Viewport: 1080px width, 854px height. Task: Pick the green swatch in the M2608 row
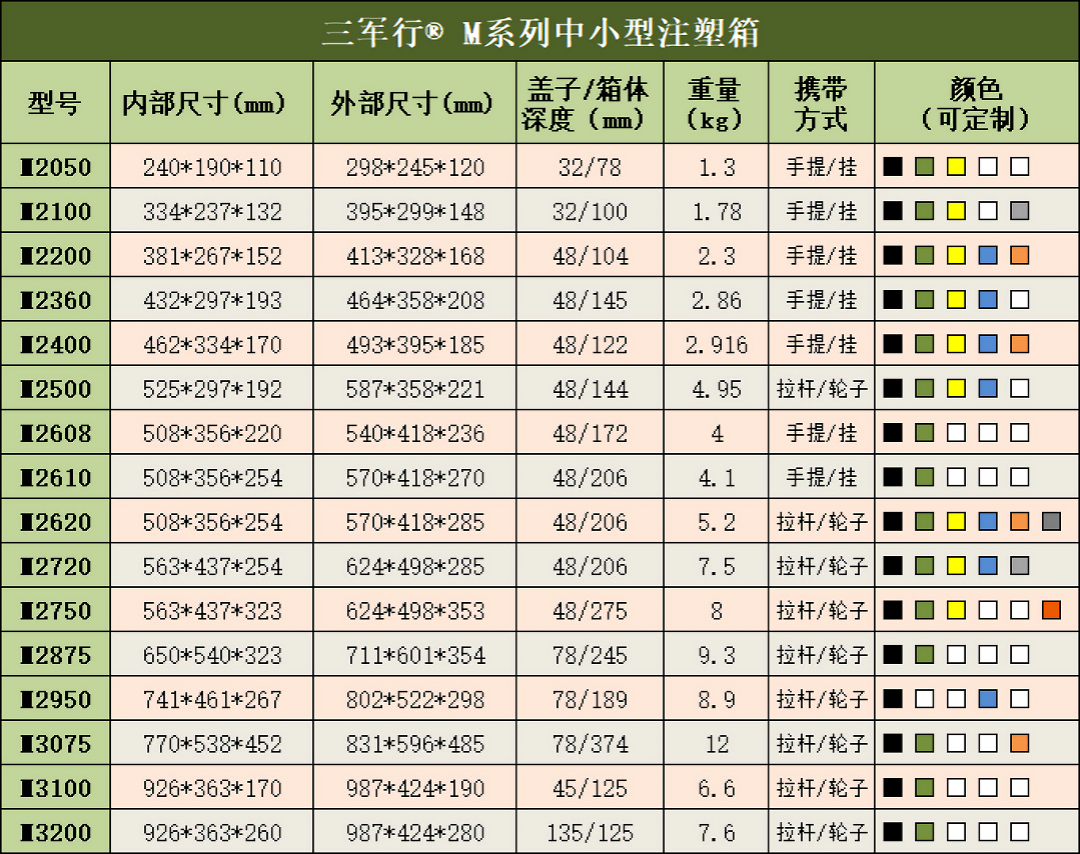[924, 433]
